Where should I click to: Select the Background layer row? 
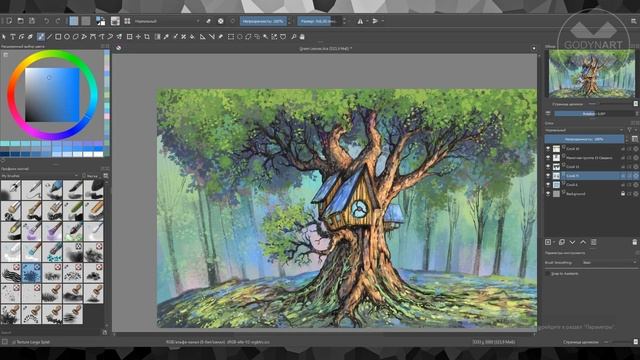(x=591, y=194)
